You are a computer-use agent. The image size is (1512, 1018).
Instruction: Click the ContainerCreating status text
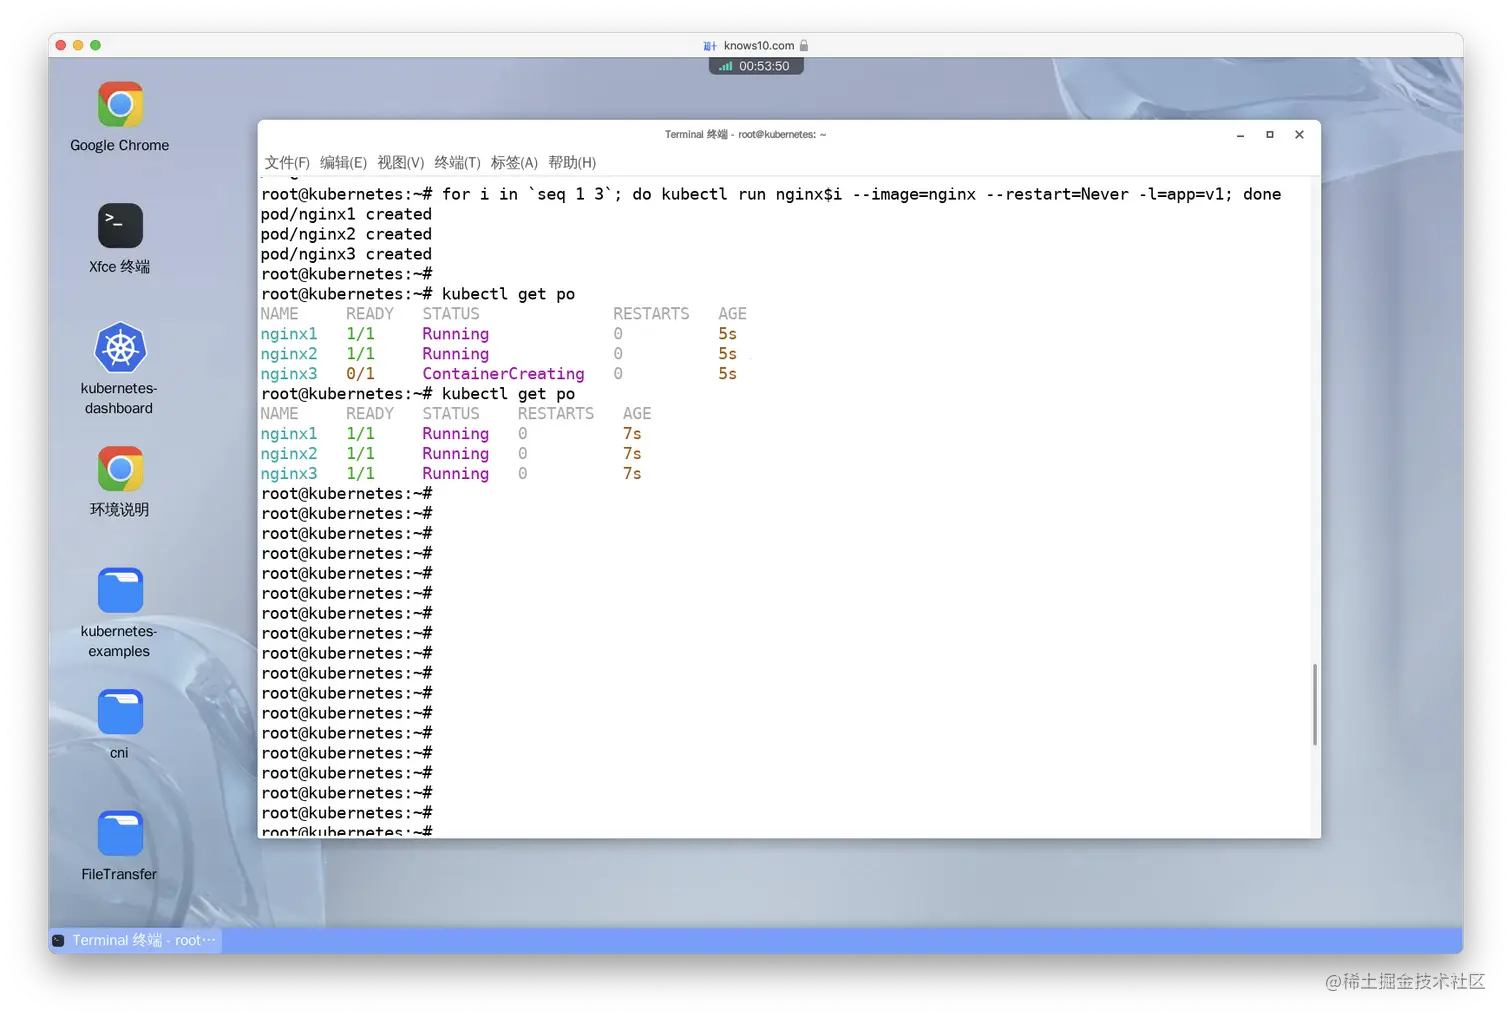click(x=503, y=374)
